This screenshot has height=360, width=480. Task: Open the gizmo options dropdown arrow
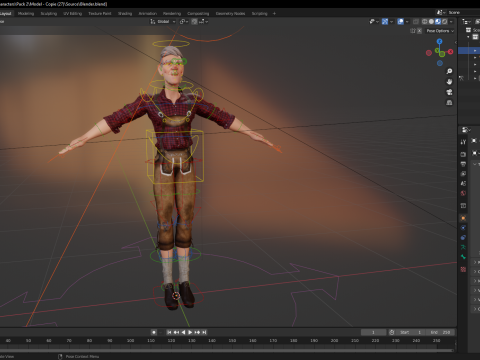tap(391, 22)
